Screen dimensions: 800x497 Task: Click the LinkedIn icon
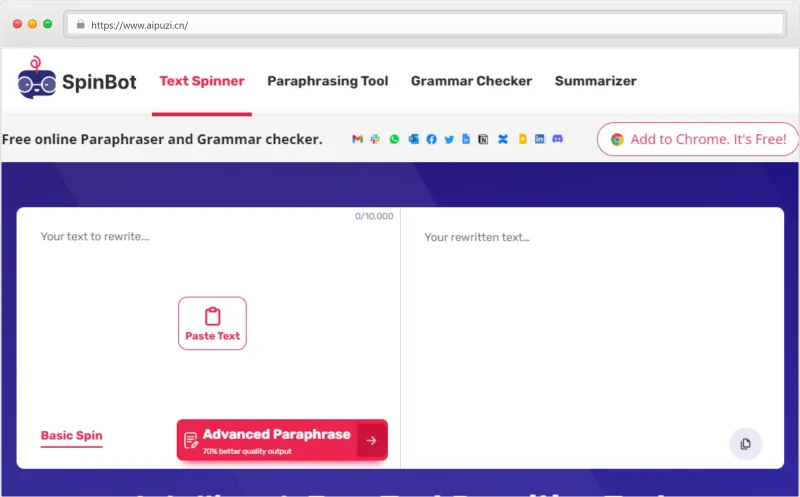point(540,139)
